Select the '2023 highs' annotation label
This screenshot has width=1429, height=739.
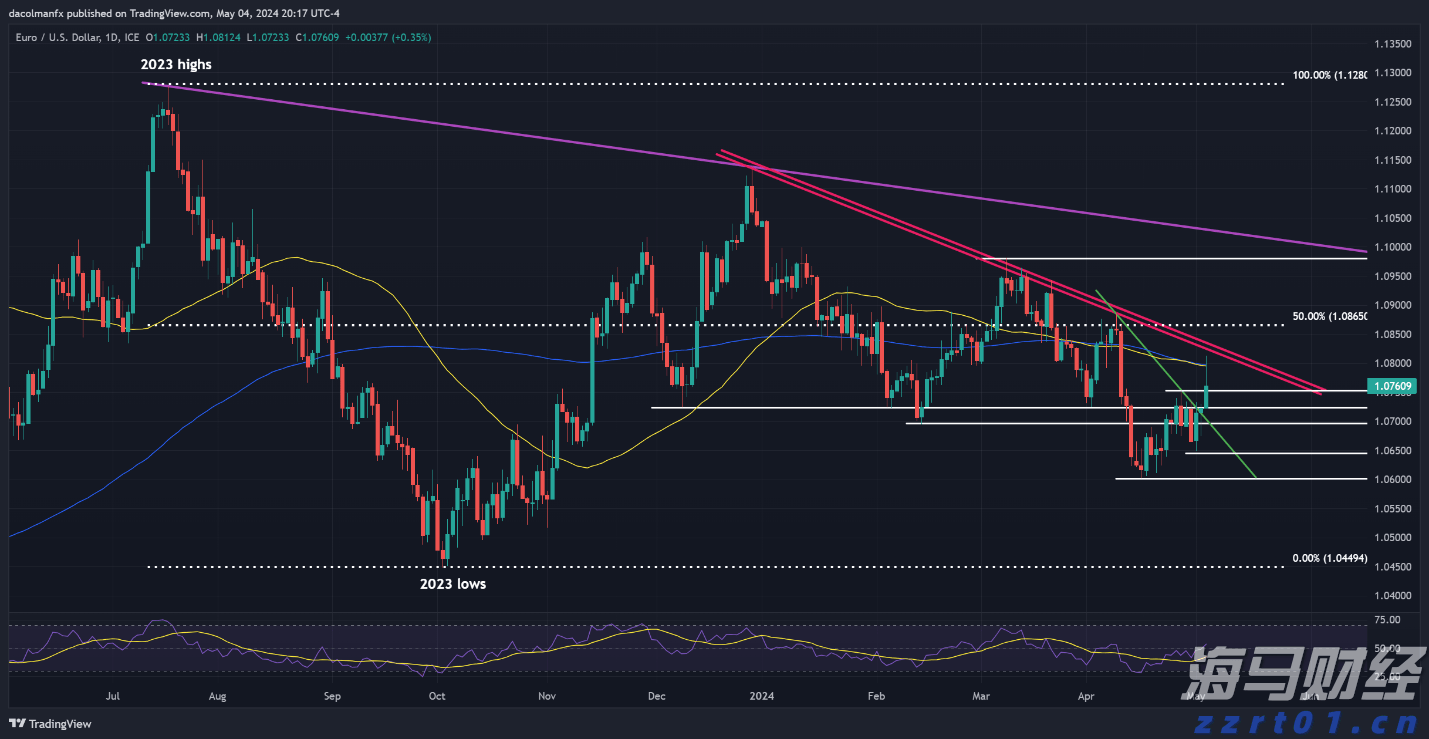(x=176, y=64)
